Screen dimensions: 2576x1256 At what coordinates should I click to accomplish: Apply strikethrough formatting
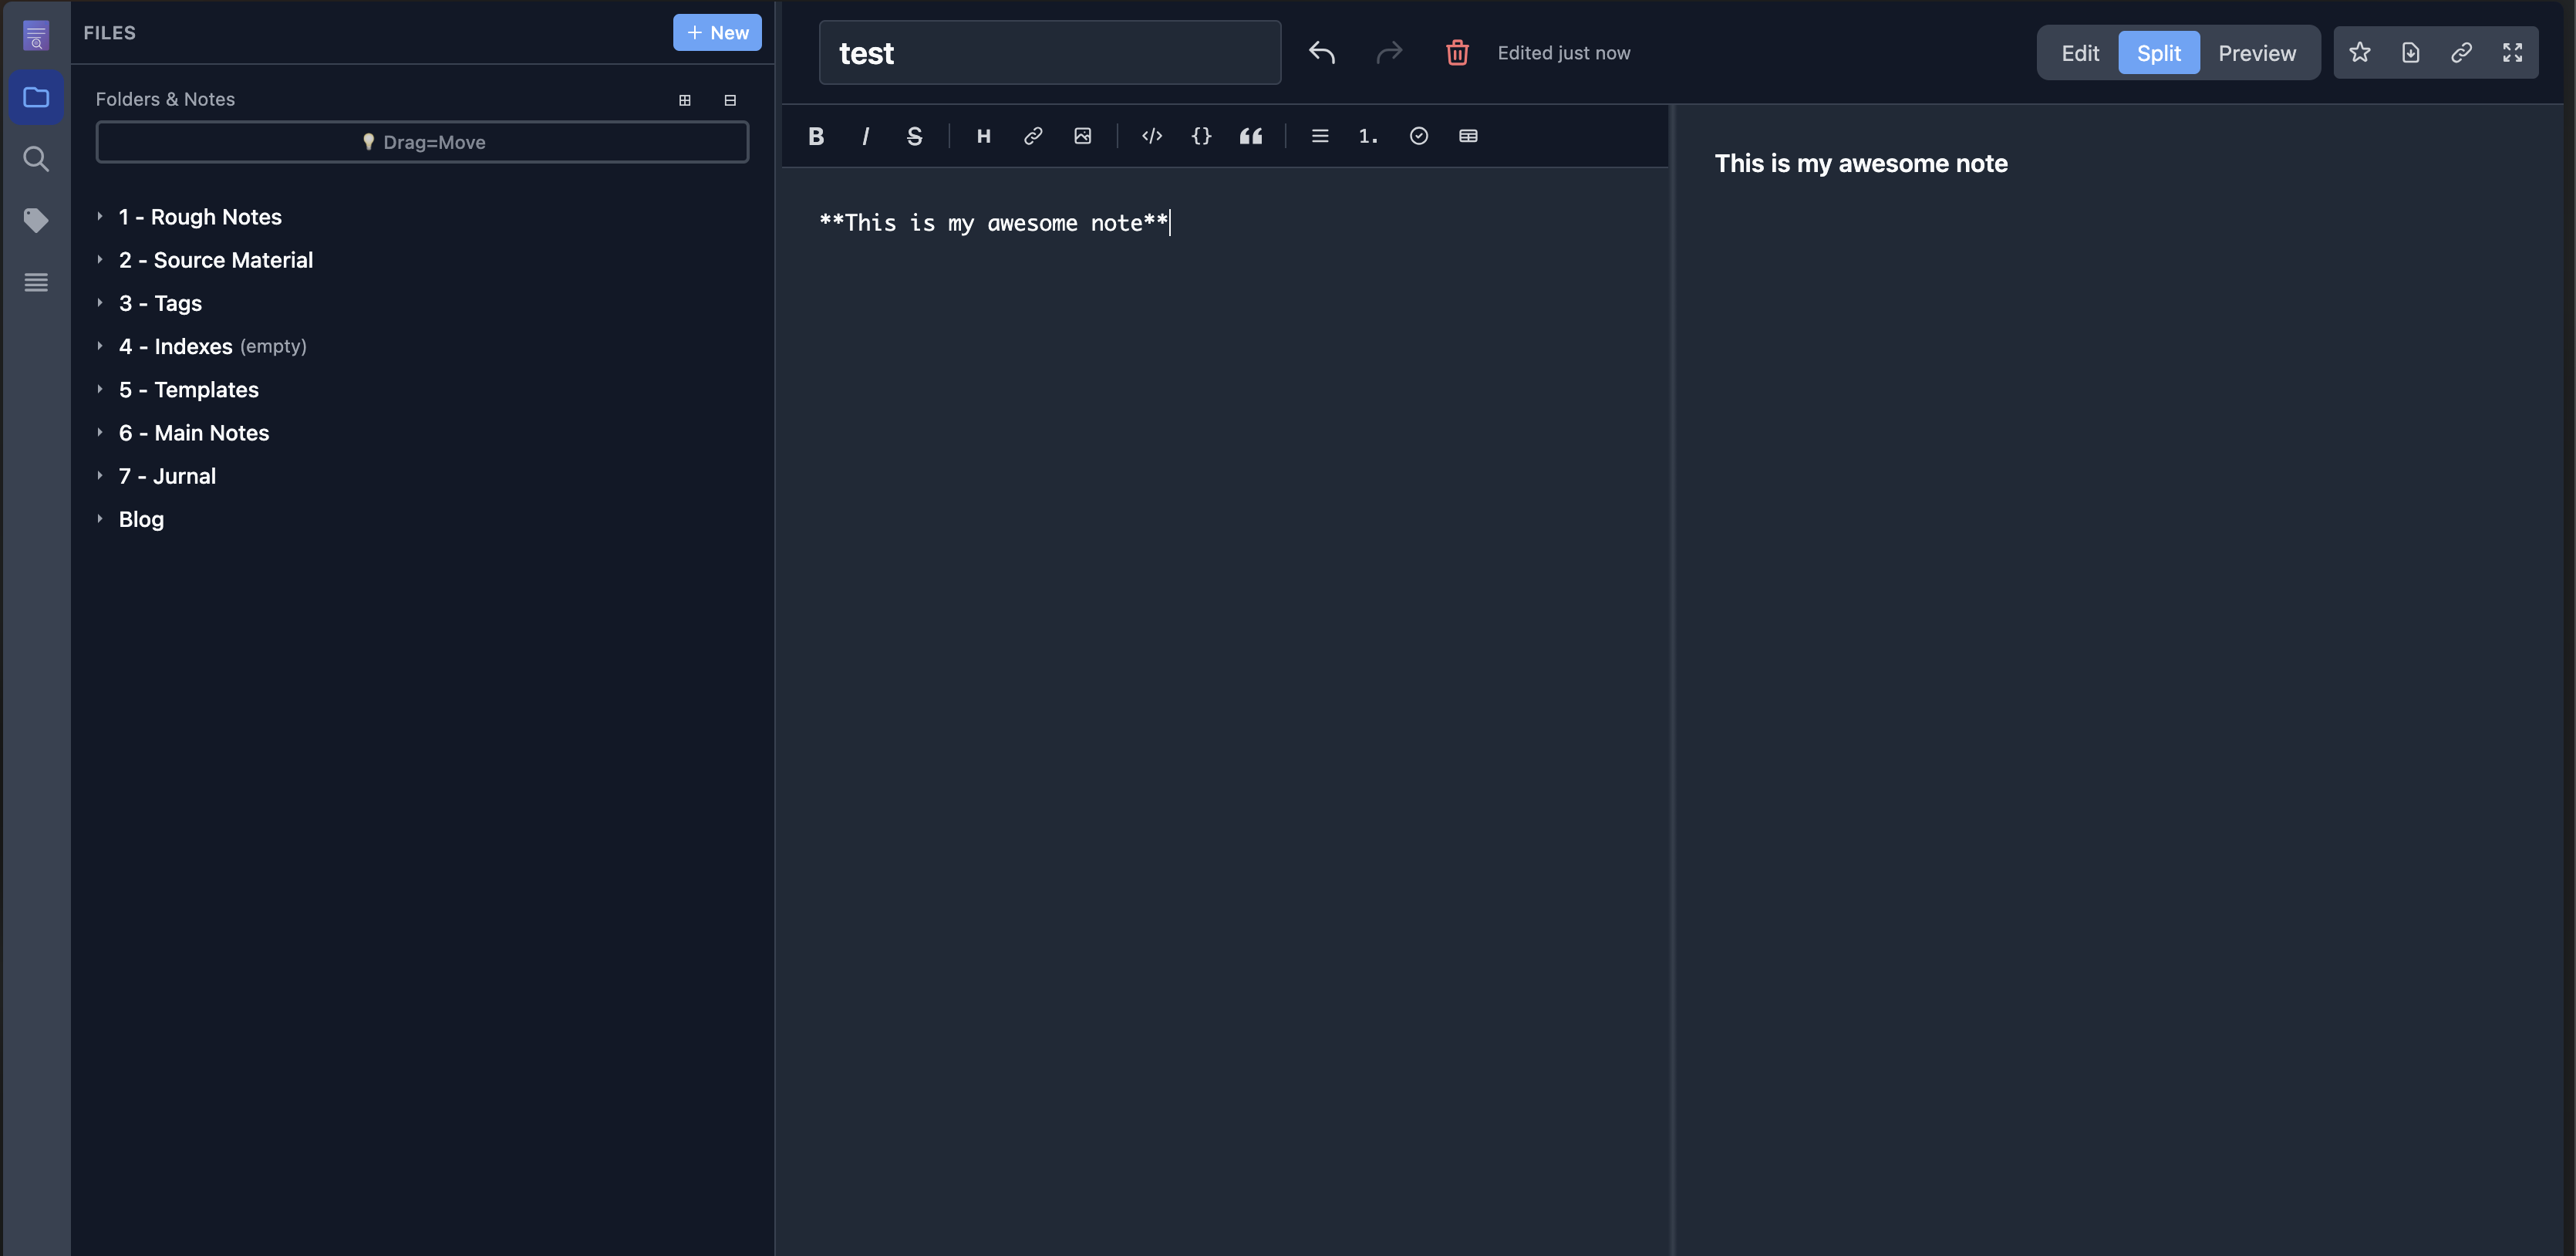click(x=914, y=136)
